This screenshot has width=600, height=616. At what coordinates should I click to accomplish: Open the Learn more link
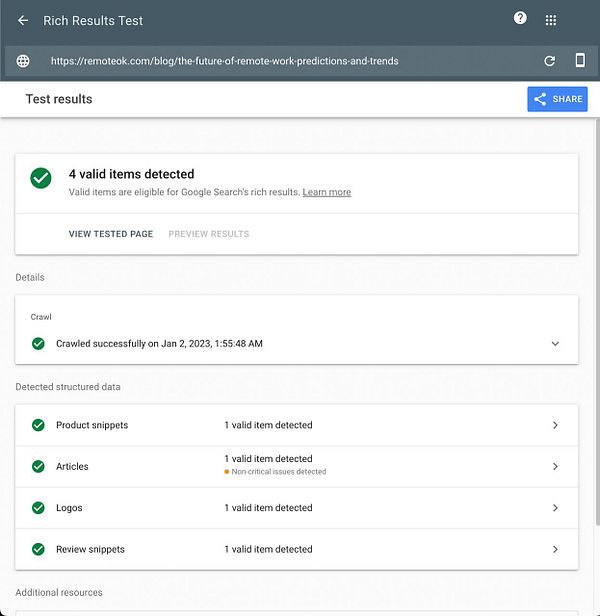click(x=327, y=192)
